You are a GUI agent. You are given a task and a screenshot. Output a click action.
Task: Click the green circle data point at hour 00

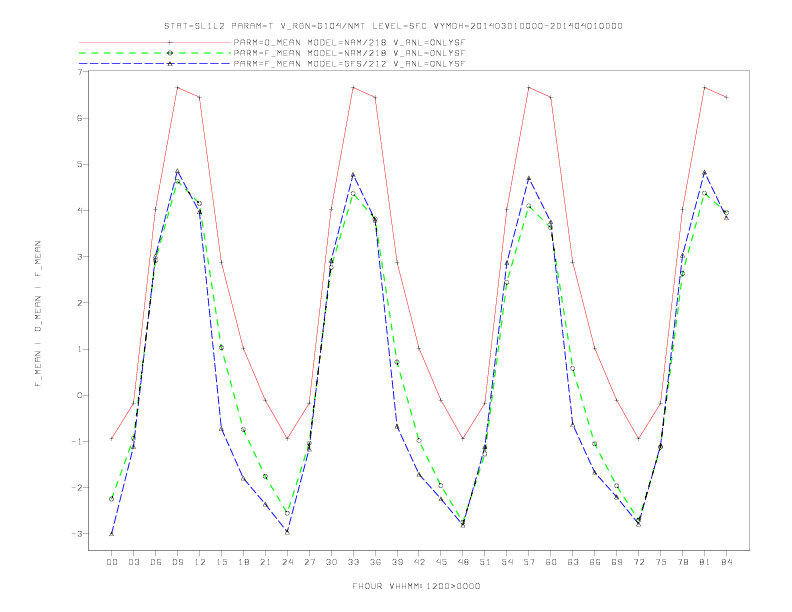click(112, 499)
